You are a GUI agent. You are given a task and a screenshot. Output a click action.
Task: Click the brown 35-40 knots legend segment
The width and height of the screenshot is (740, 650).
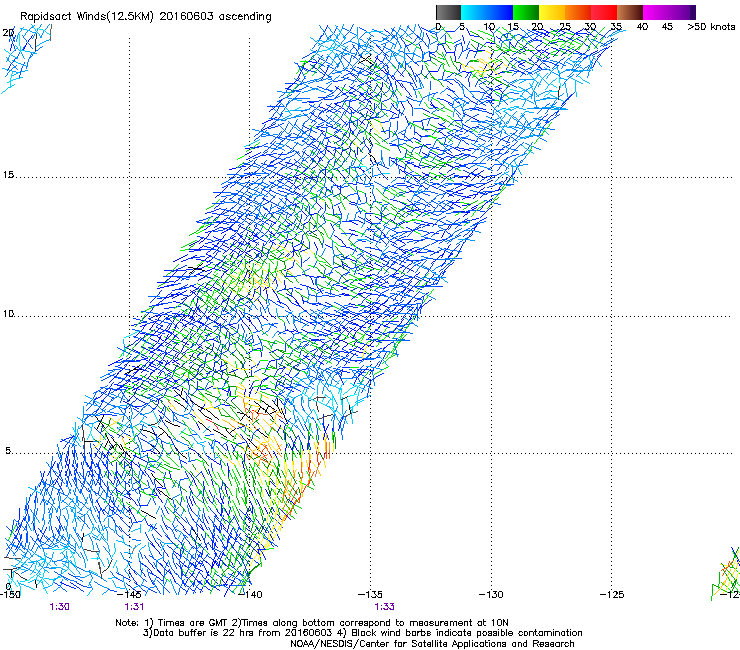(630, 12)
